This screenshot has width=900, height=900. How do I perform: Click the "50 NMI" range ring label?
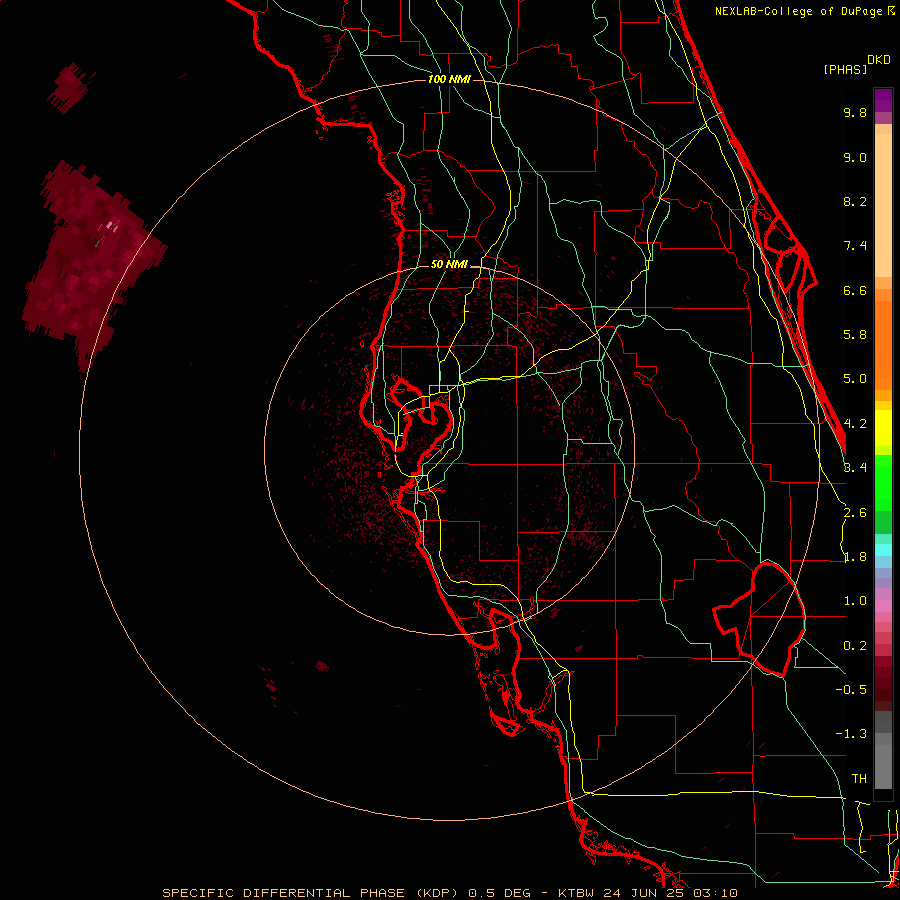coord(449,265)
